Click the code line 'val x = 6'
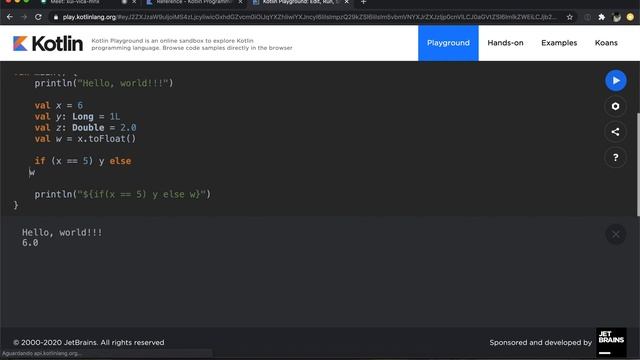Image resolution: width=640 pixels, height=360 pixels. (59, 105)
